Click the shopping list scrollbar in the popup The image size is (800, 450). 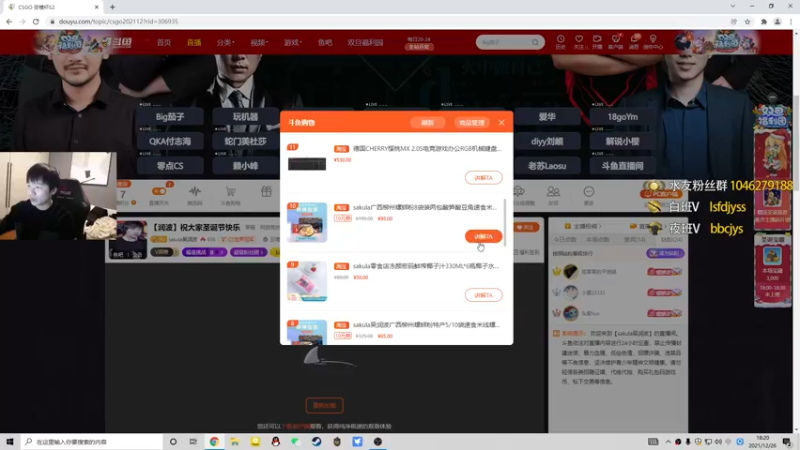505,222
